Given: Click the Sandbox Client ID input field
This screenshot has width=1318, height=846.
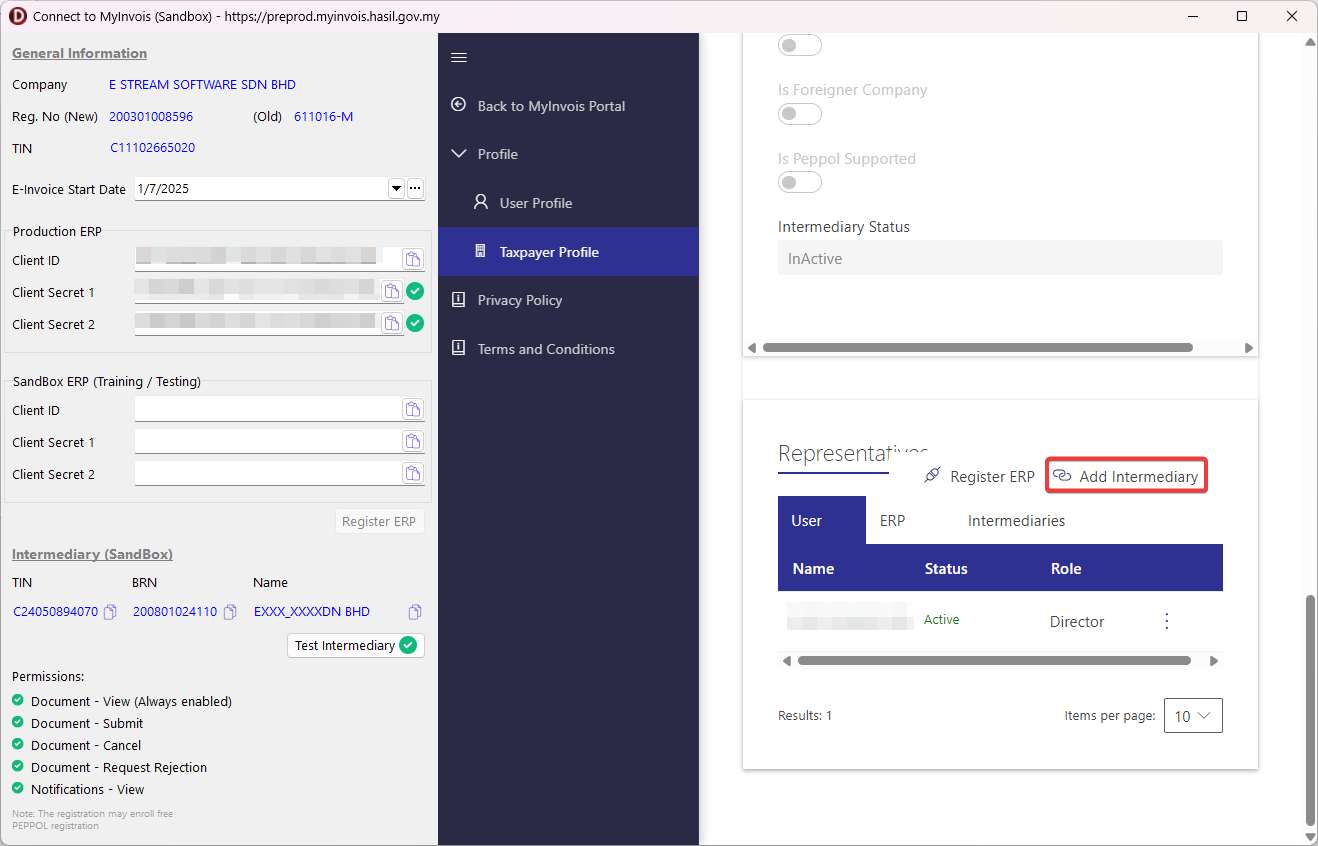Looking at the screenshot, I should point(267,410).
